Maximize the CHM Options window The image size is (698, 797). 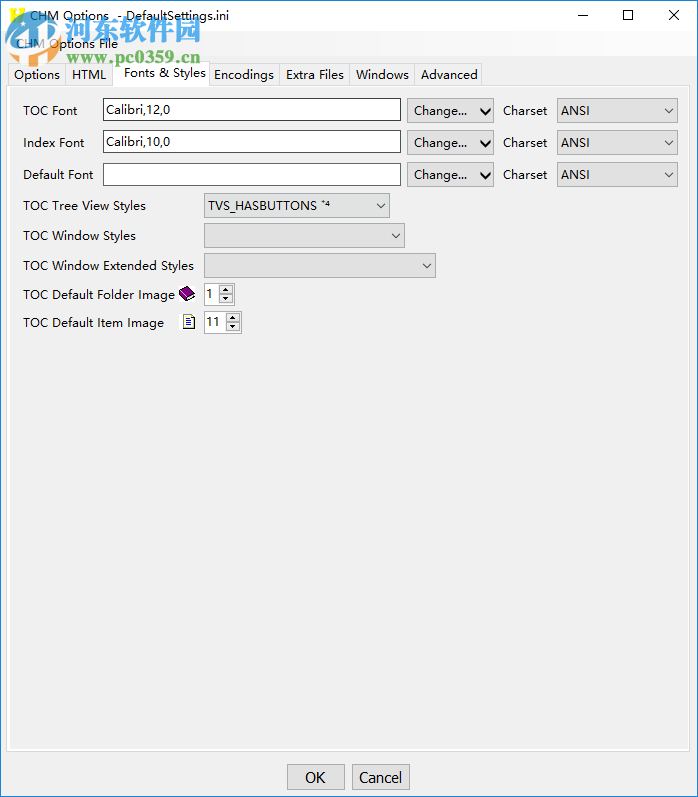point(628,15)
